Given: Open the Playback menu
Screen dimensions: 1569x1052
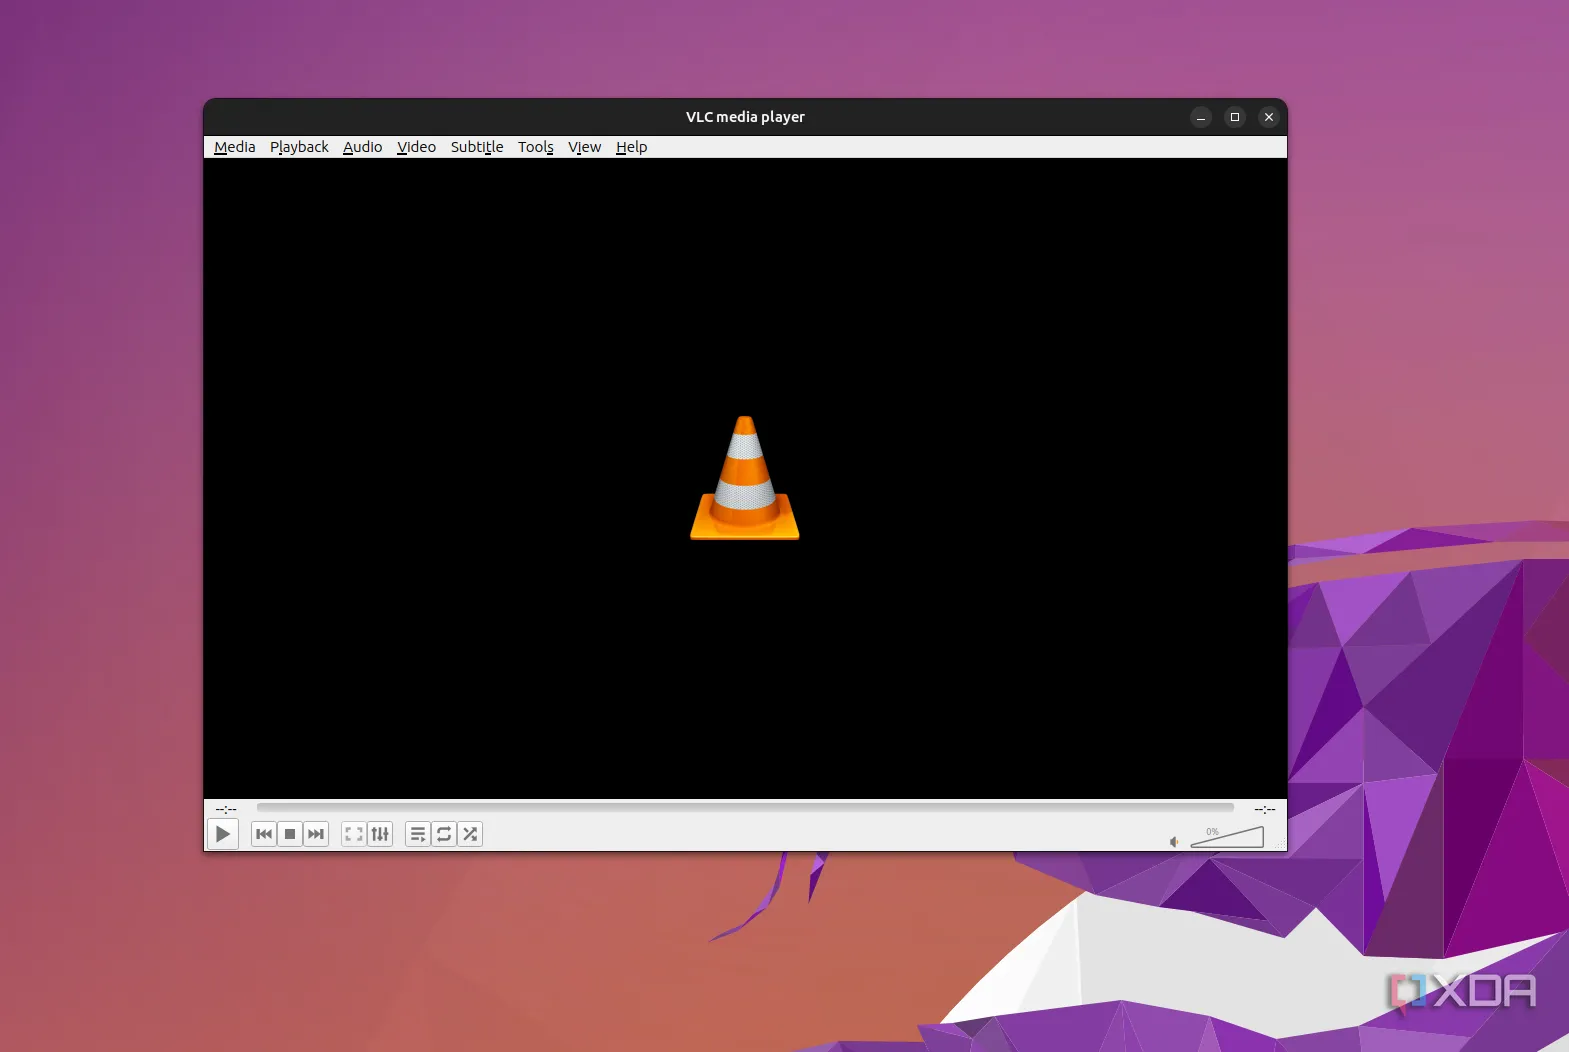Looking at the screenshot, I should (x=299, y=147).
